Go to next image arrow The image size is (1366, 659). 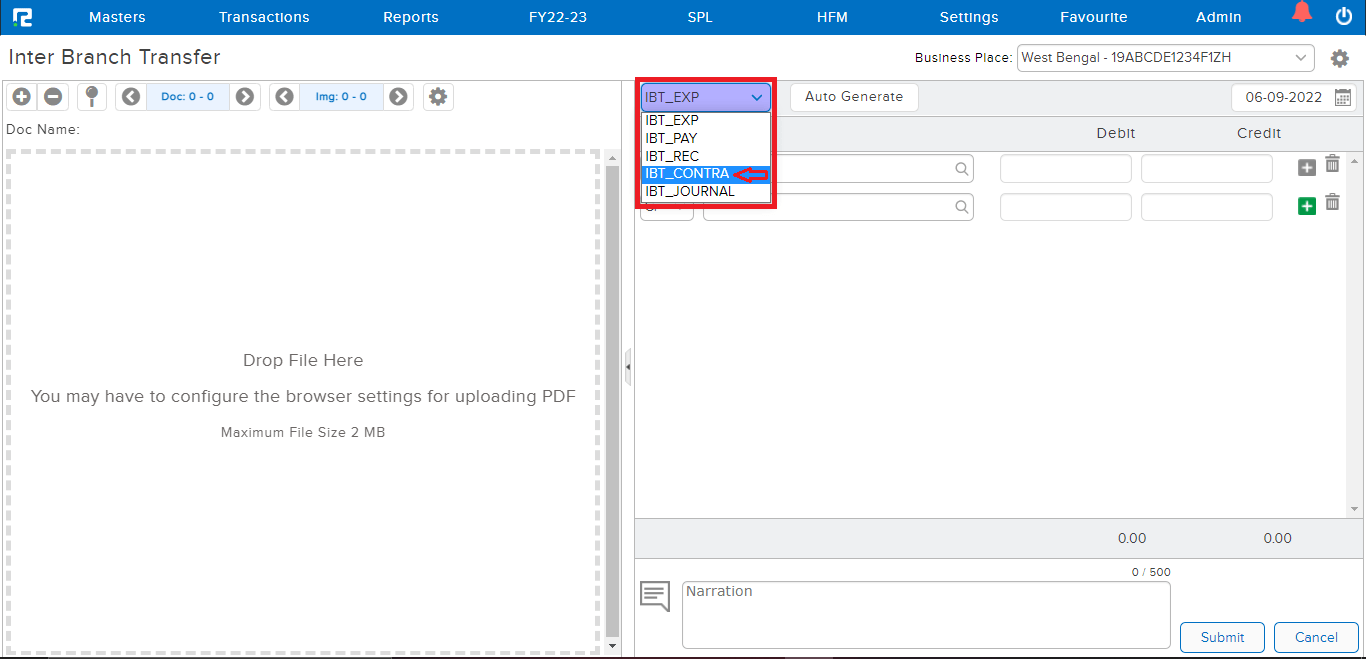click(x=398, y=97)
